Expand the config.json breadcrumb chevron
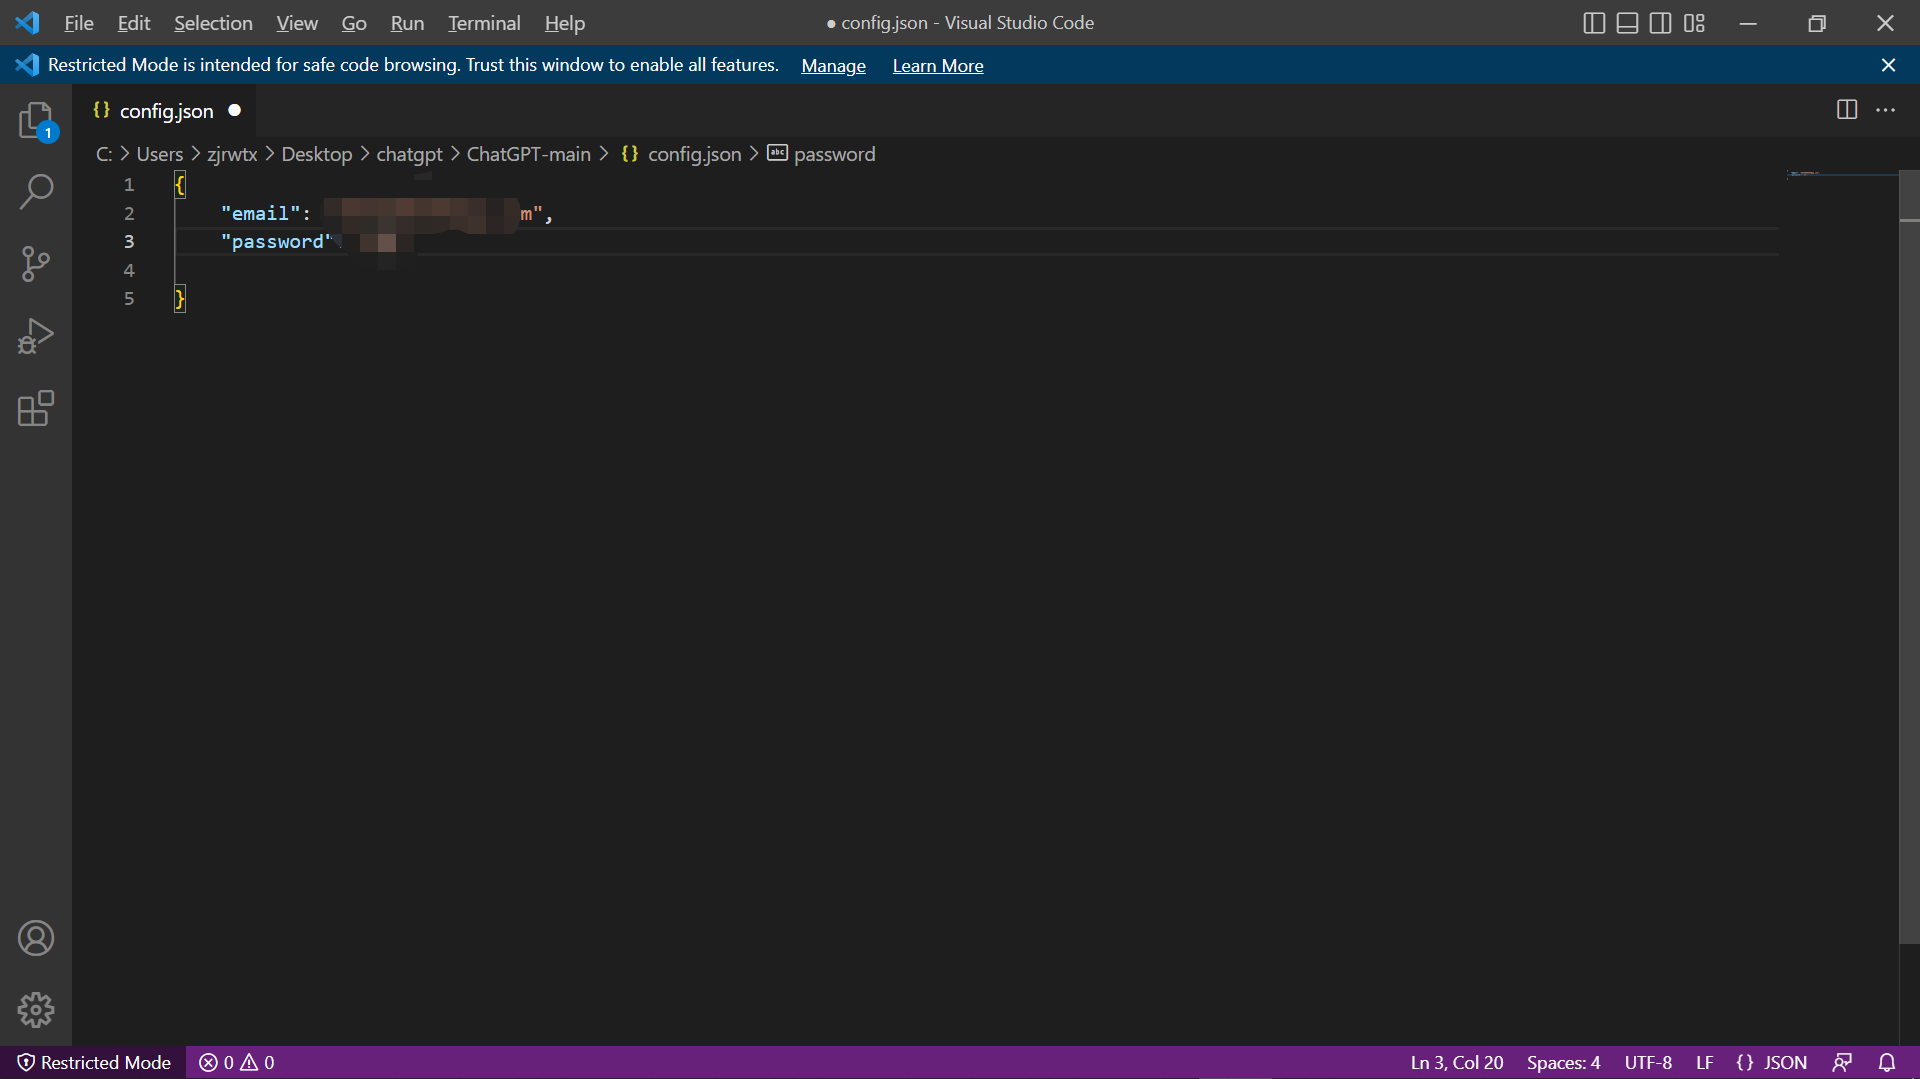This screenshot has height=1079, width=1920. click(x=754, y=154)
